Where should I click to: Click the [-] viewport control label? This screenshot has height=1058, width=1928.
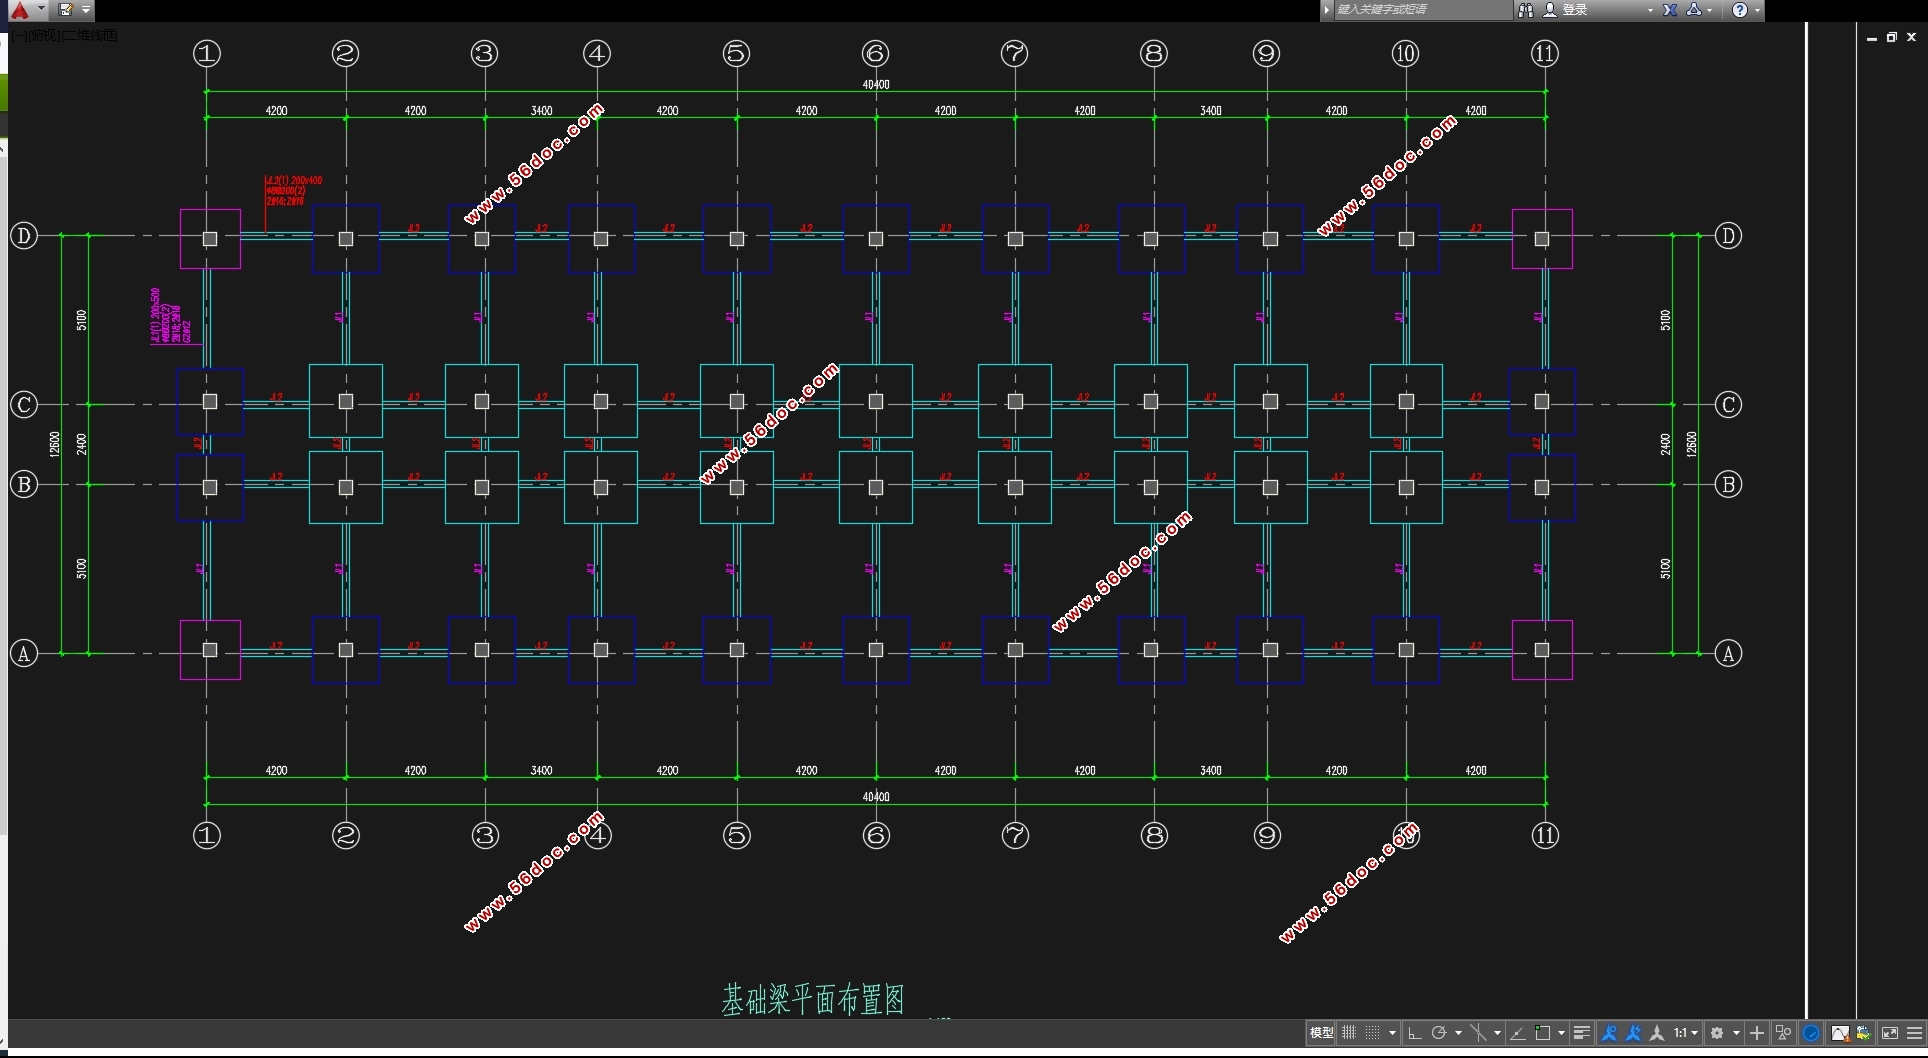(x=18, y=35)
